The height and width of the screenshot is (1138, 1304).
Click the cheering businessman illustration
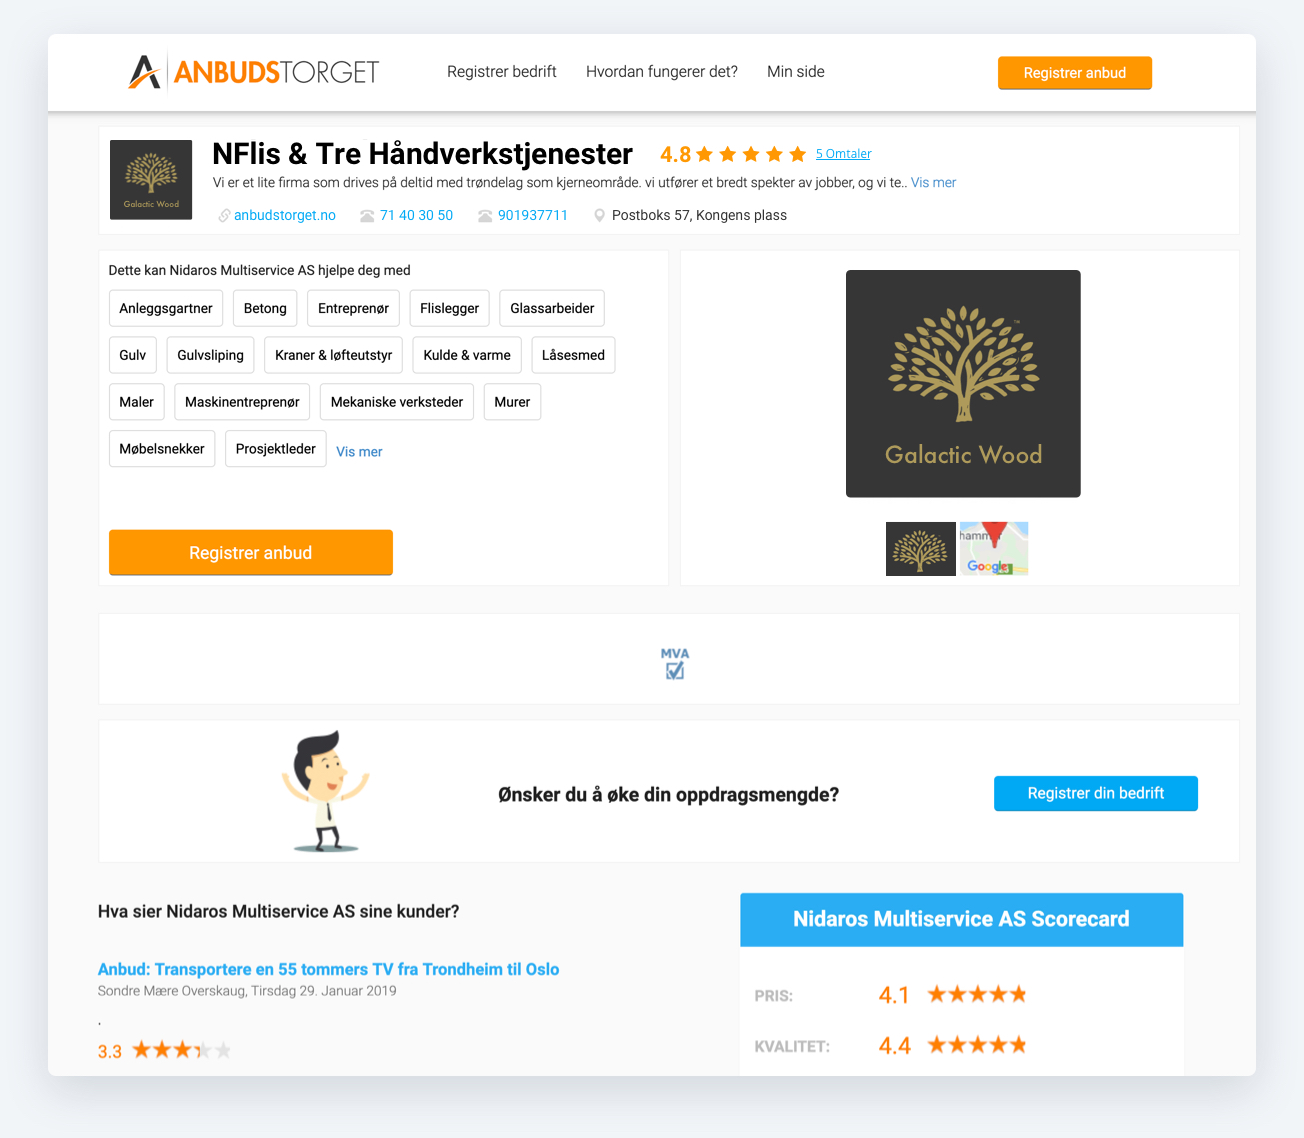(326, 792)
